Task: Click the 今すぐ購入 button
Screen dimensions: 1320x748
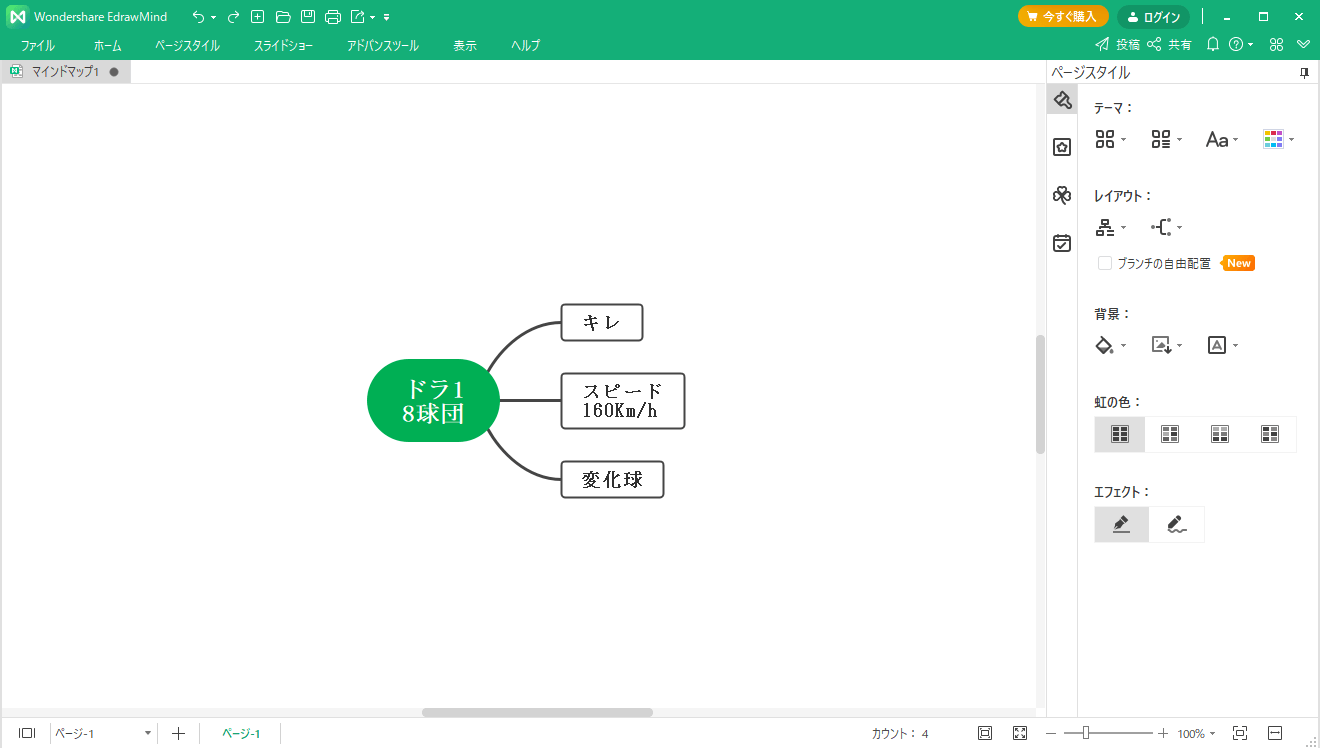Action: coord(1063,17)
